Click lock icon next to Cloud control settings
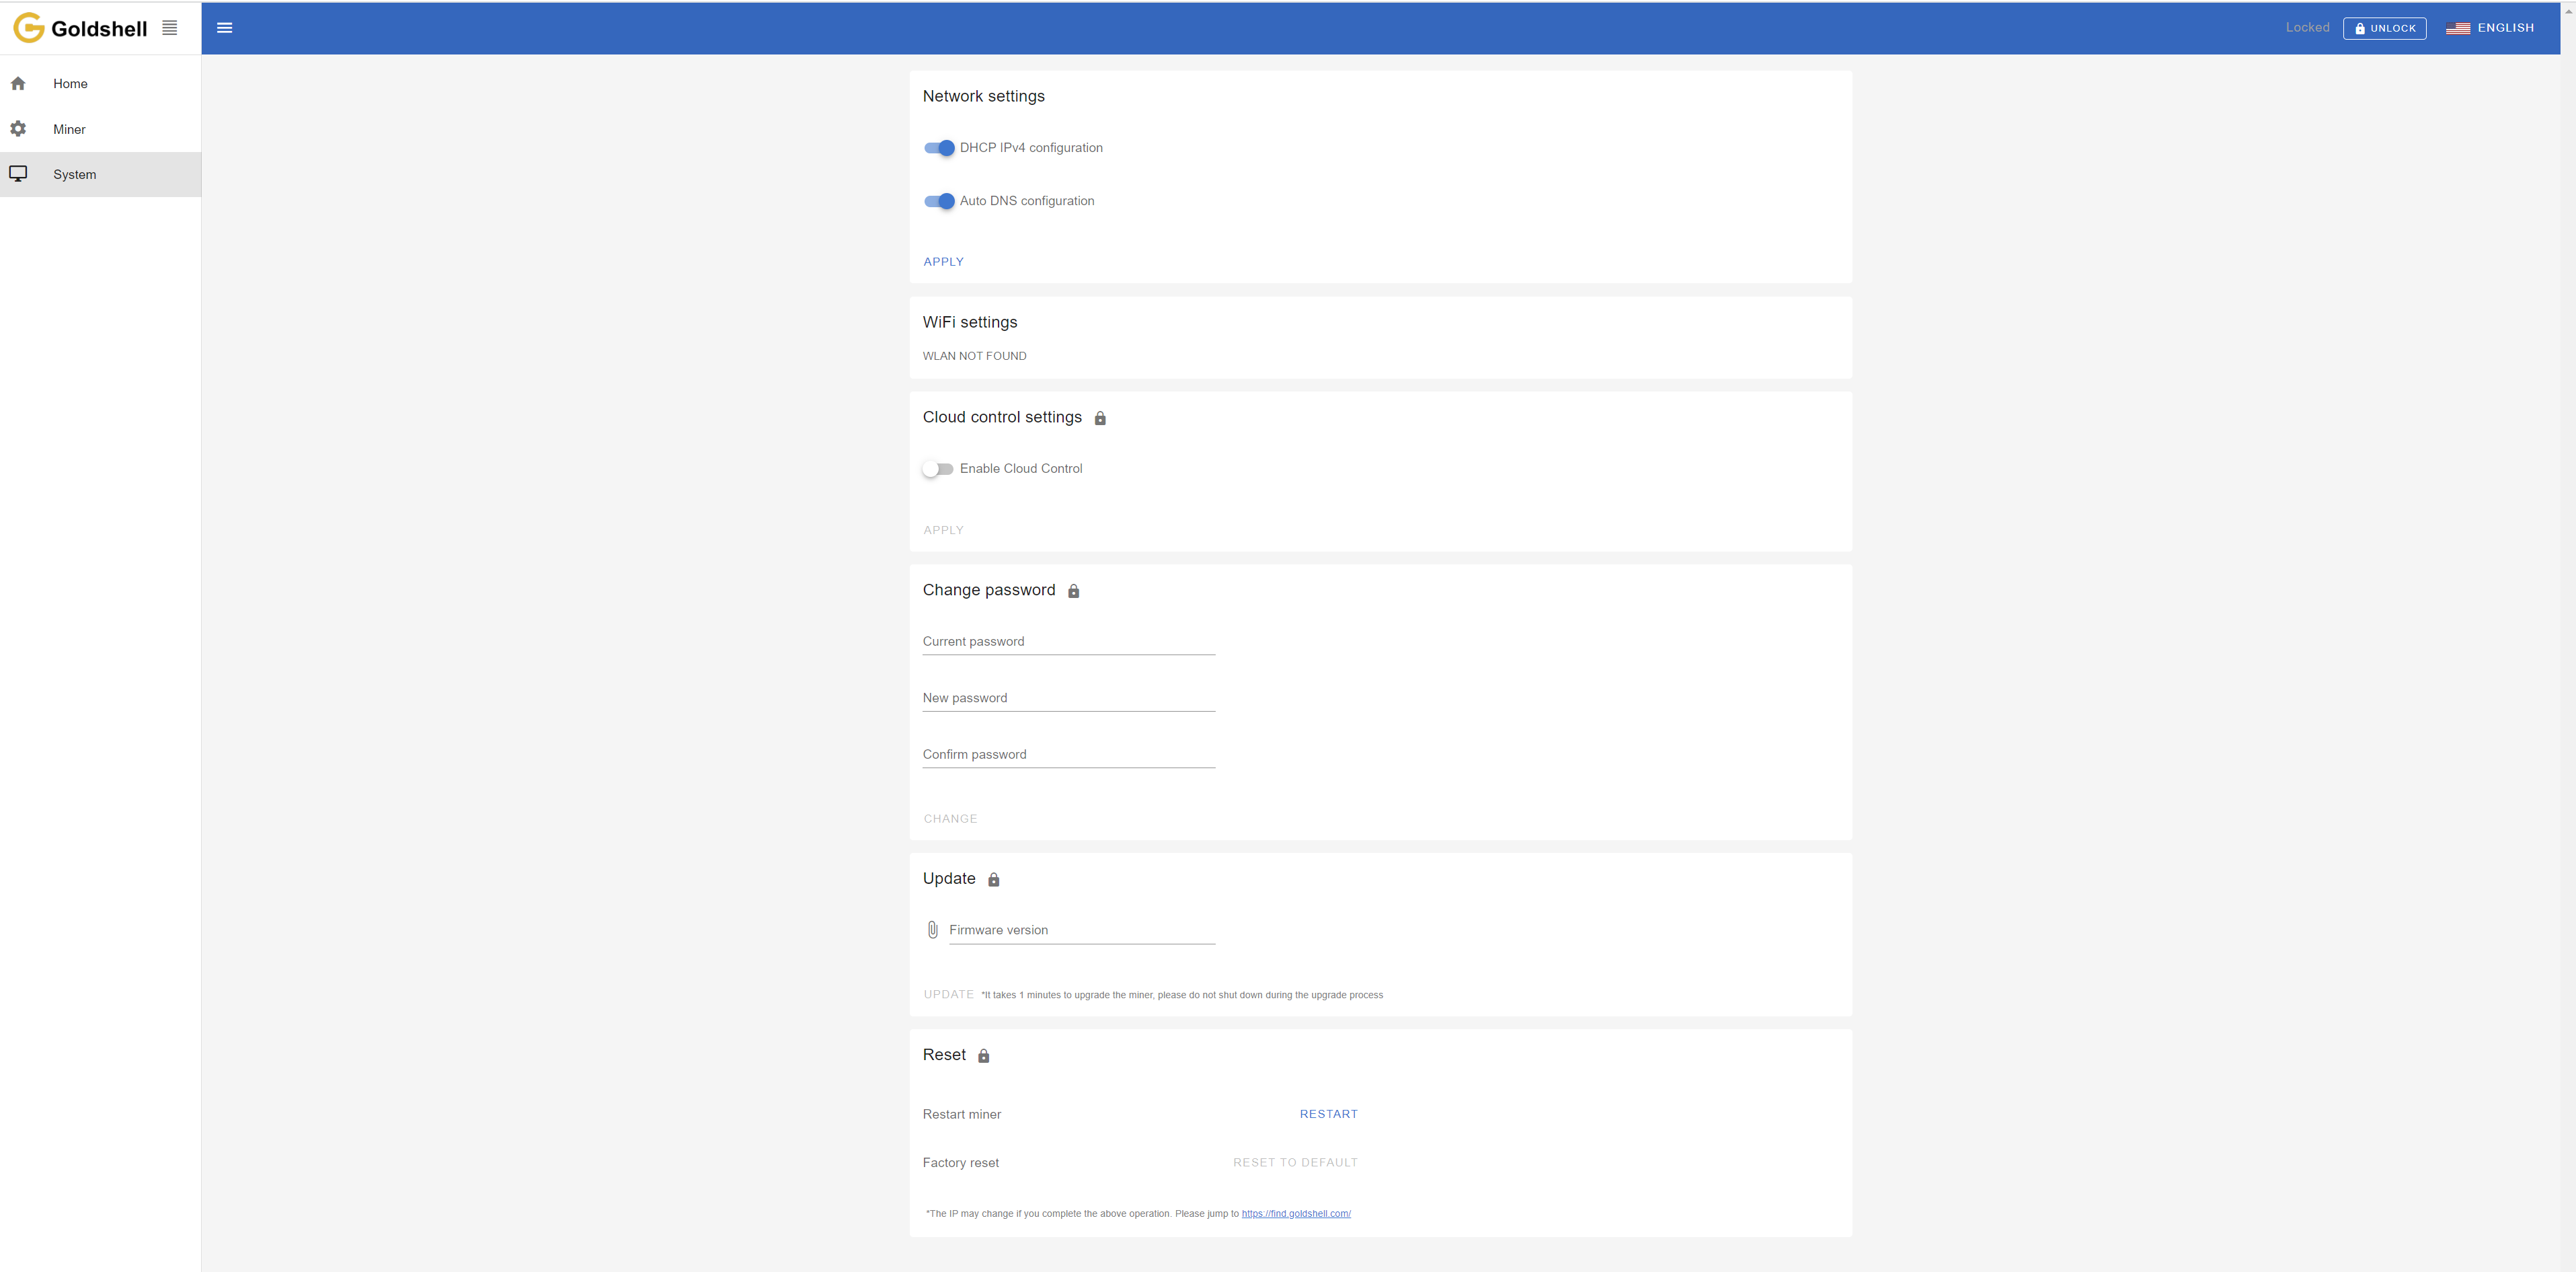The height and width of the screenshot is (1272, 2576). pos(1100,418)
